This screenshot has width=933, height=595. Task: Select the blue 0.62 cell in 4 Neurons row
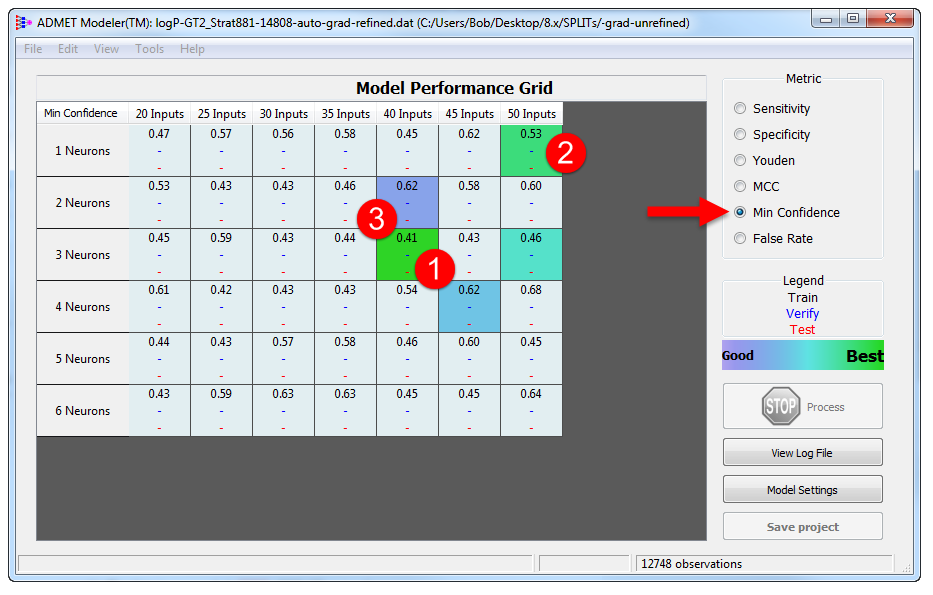tap(469, 306)
